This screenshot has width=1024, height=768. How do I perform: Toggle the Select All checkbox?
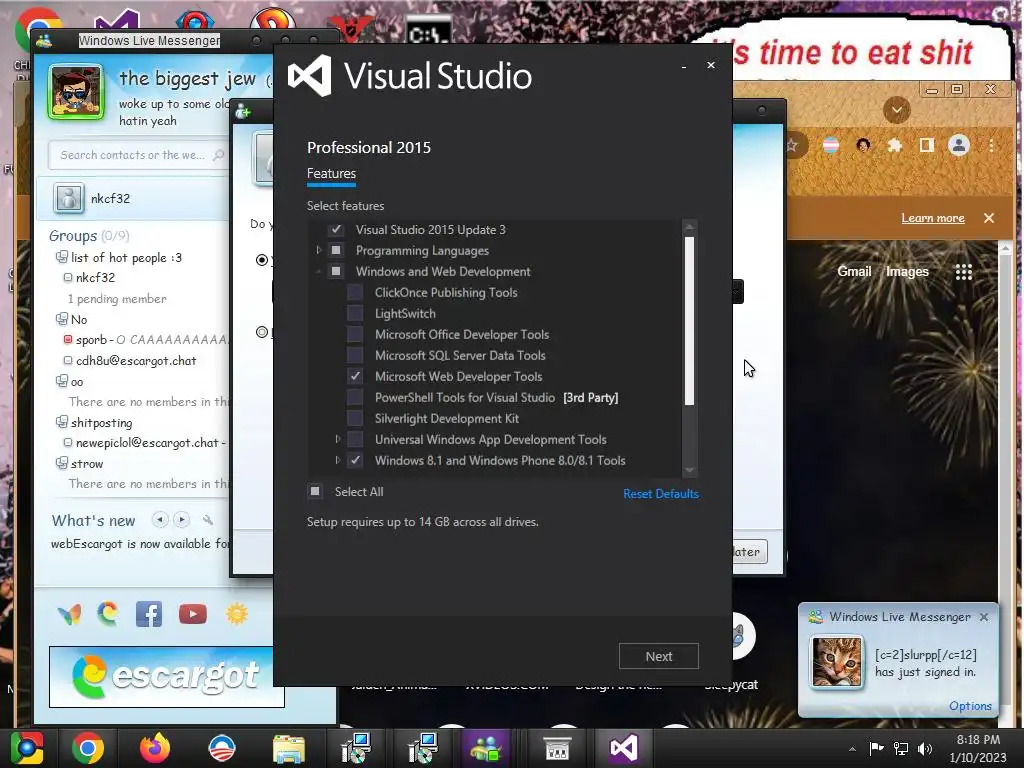315,491
